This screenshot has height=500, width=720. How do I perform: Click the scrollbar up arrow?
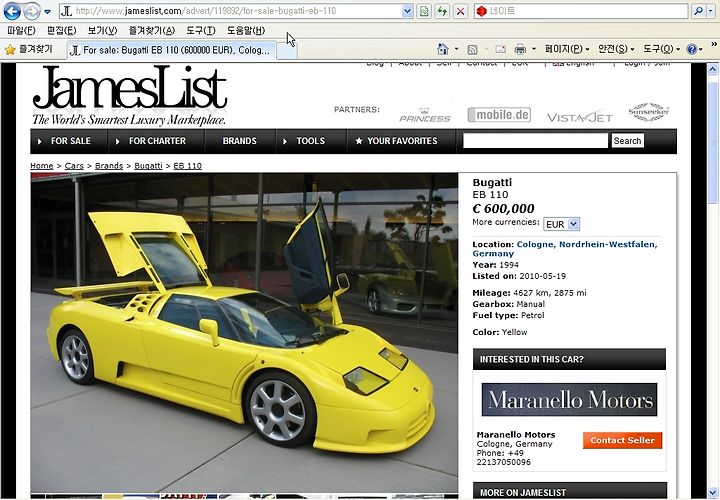(713, 70)
